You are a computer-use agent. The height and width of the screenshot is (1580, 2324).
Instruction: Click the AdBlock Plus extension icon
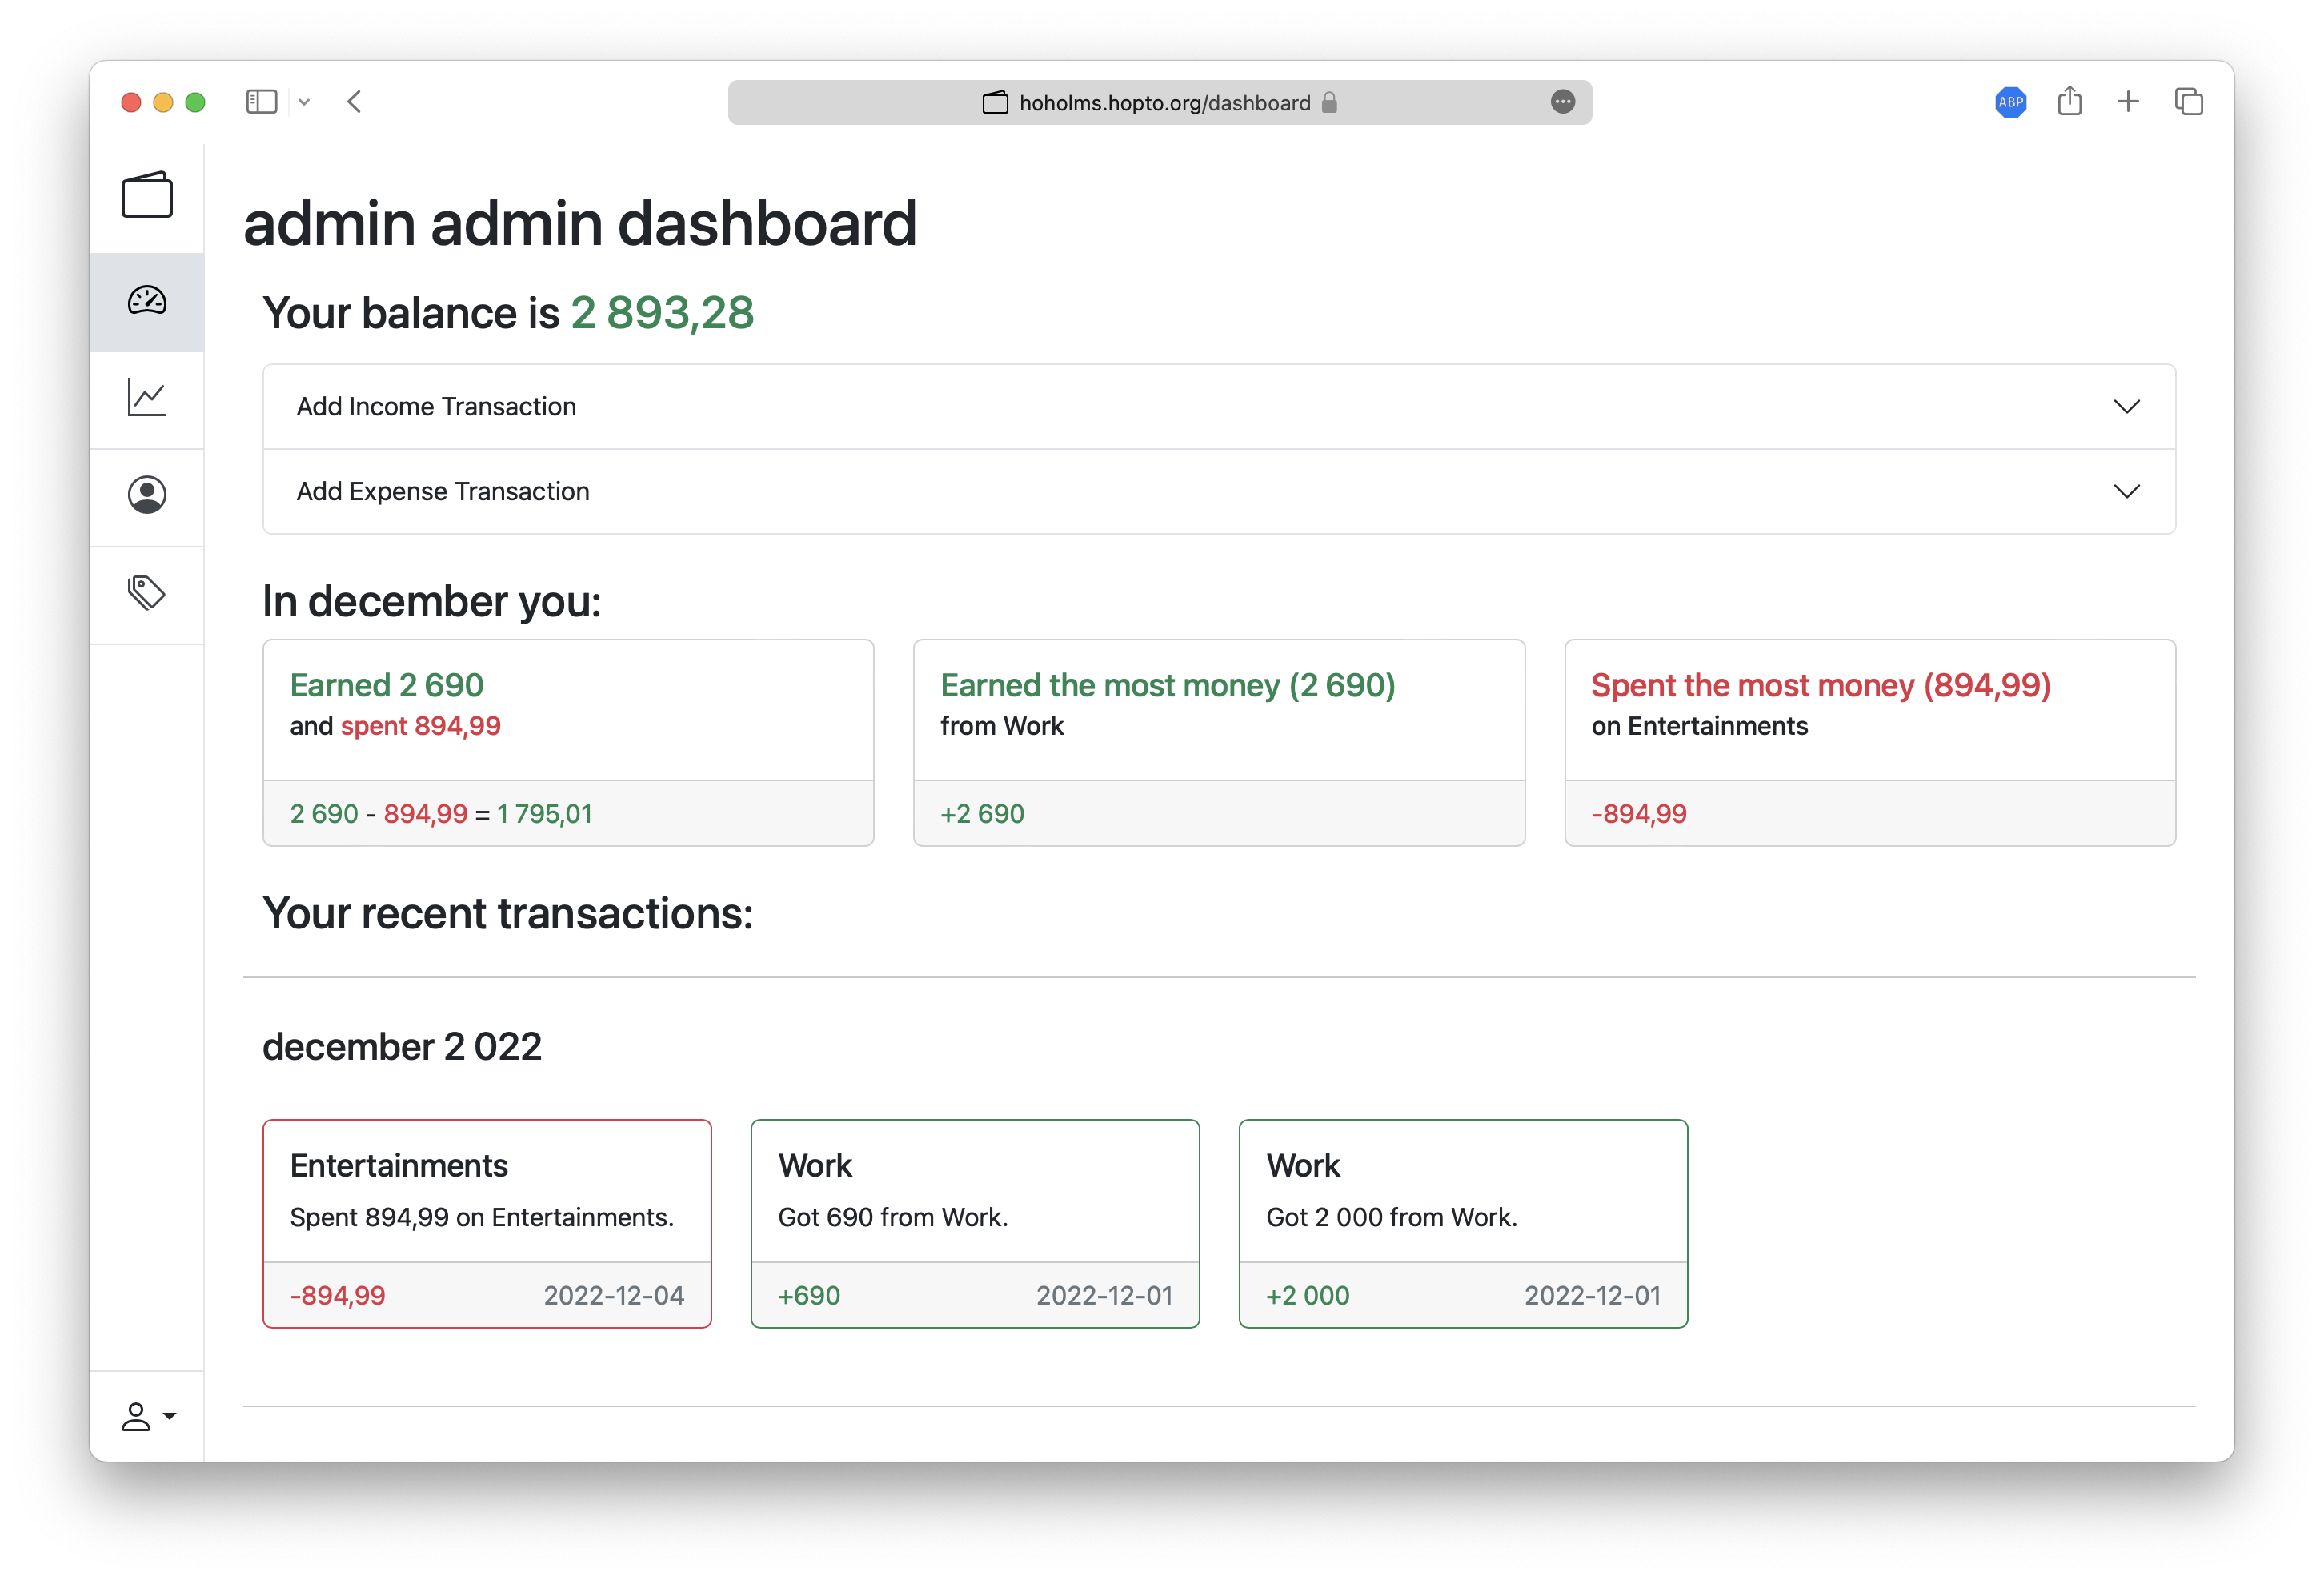(2010, 102)
